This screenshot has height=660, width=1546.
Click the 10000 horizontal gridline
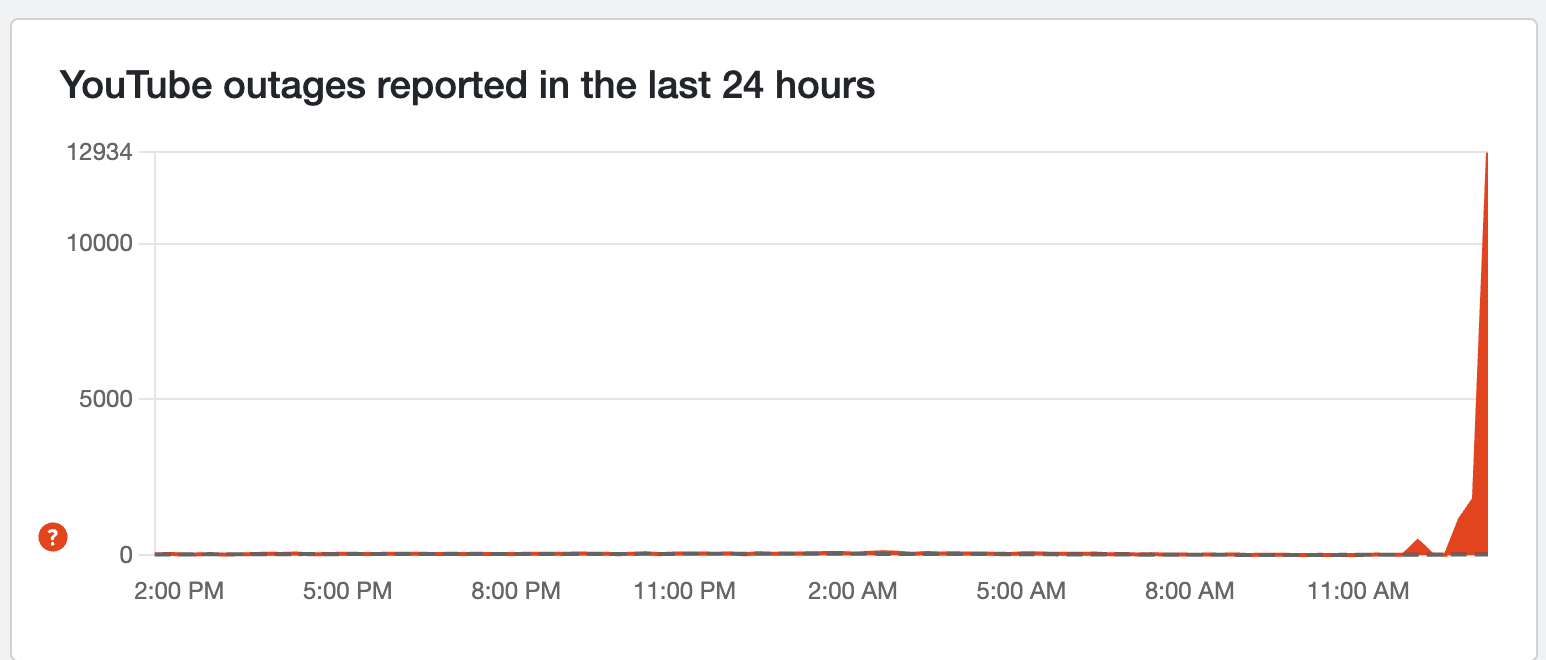coord(800,244)
